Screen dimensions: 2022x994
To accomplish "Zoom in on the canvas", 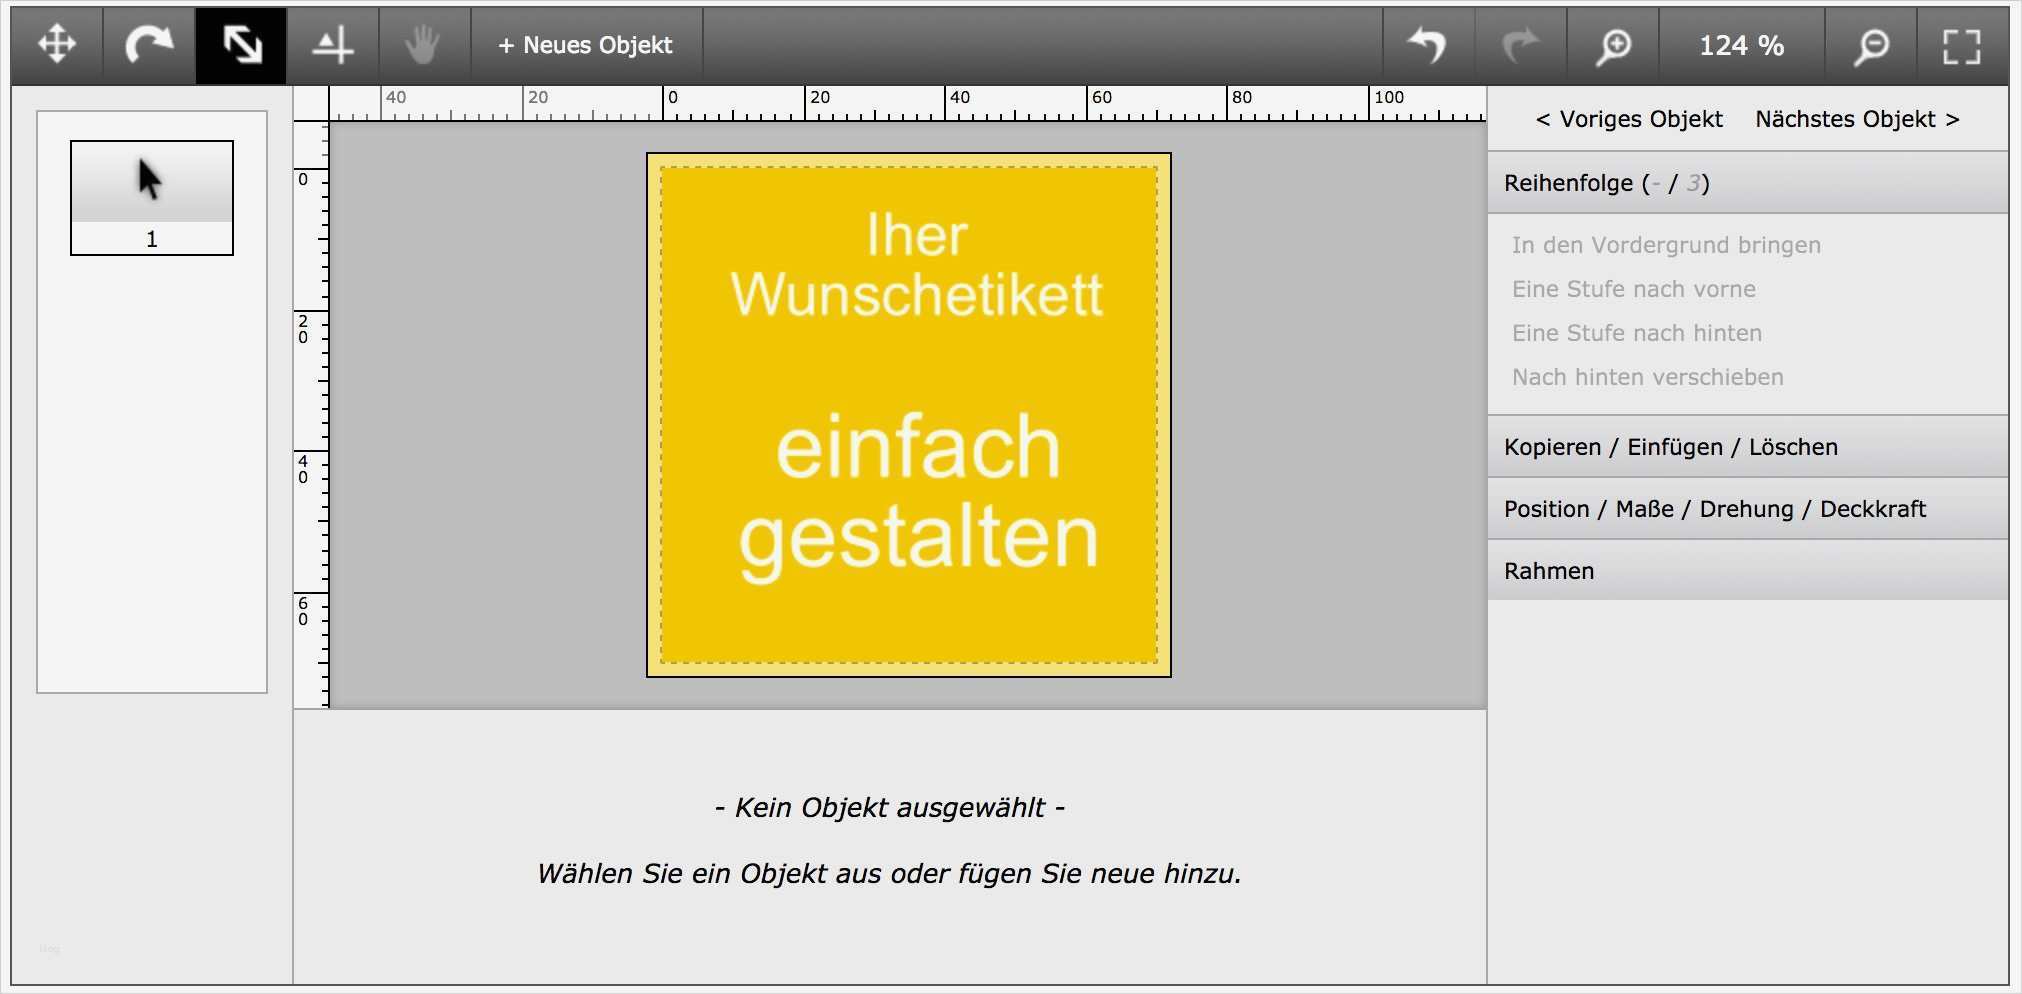I will pyautogui.click(x=1613, y=44).
